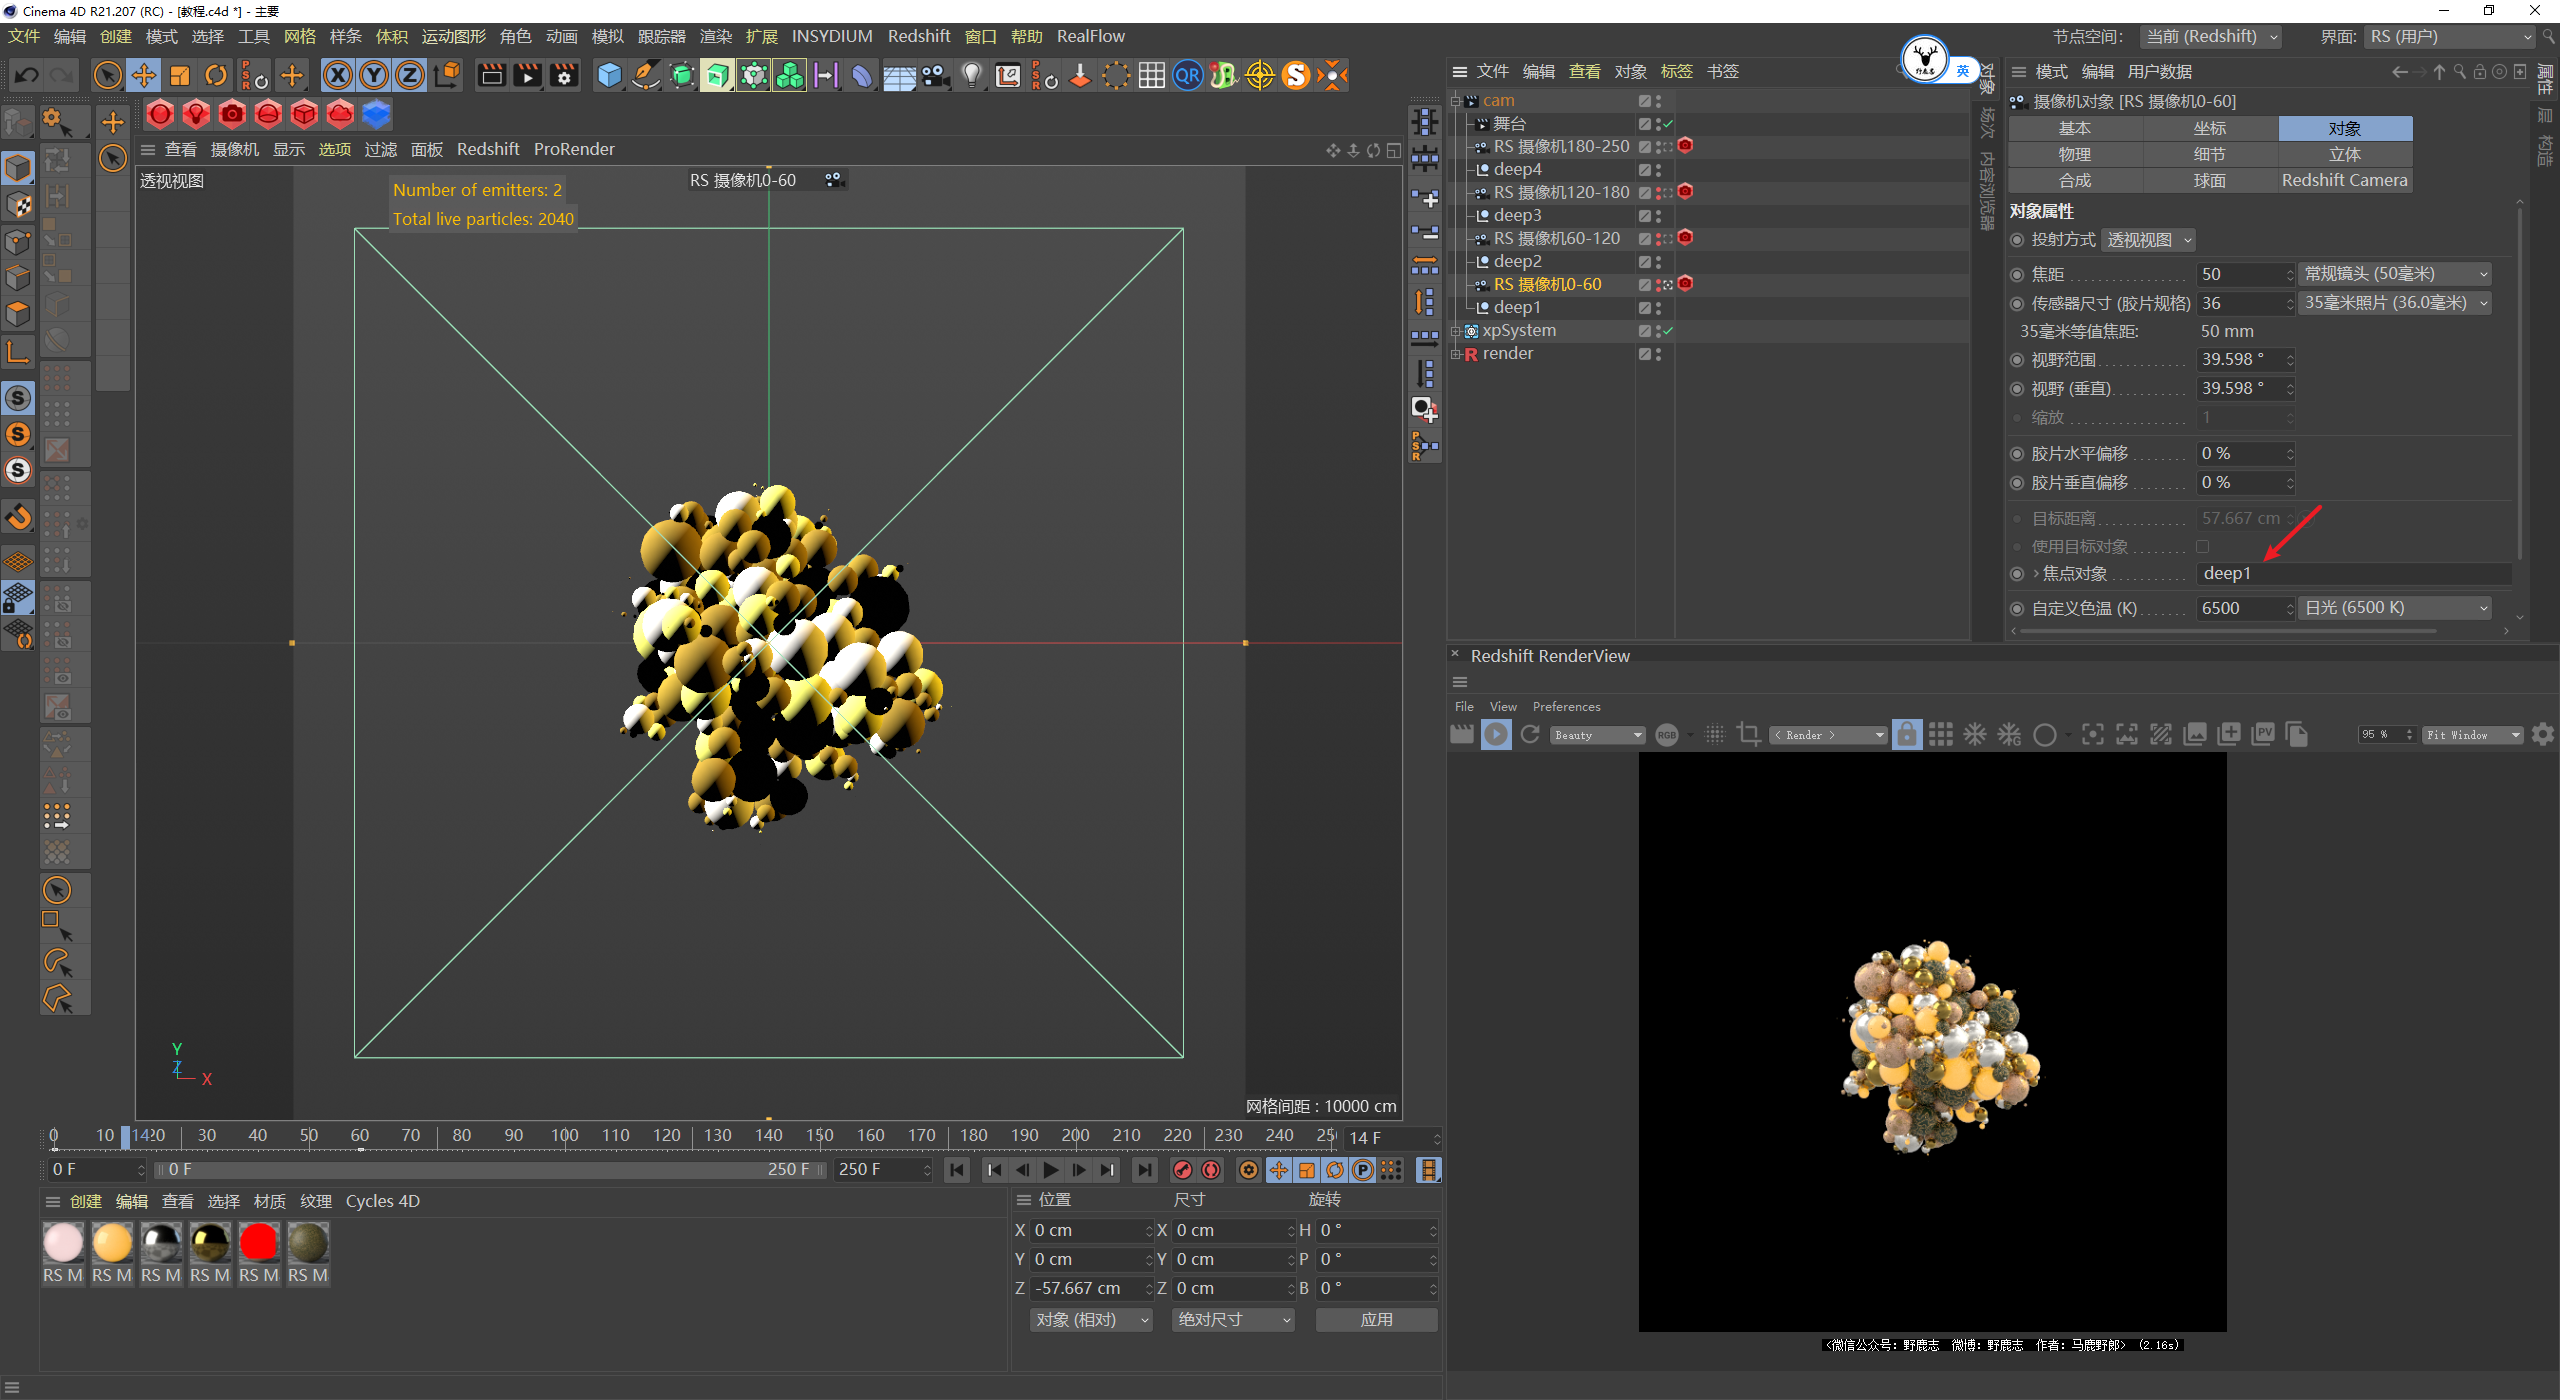Screen dimensions: 2560x1400
Task: Record active objects keyframe button
Action: tap(1183, 1170)
